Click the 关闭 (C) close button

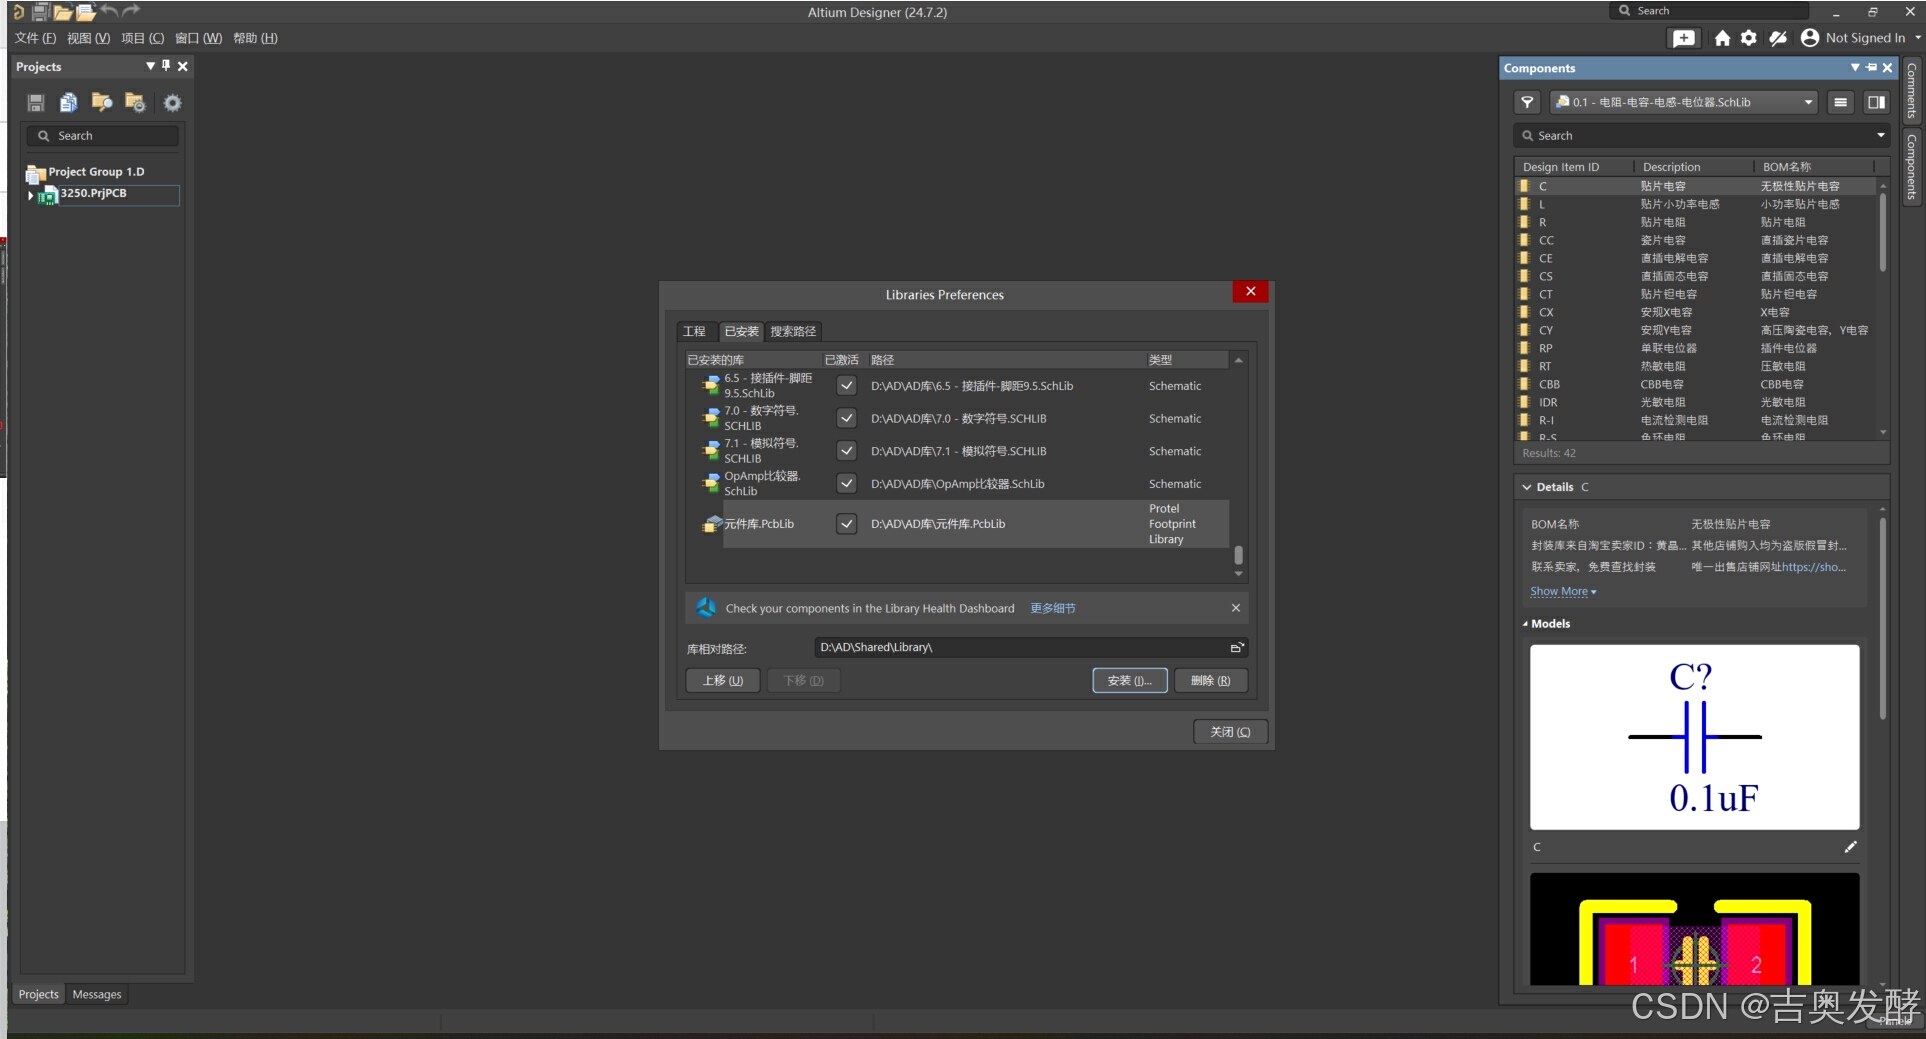1230,732
